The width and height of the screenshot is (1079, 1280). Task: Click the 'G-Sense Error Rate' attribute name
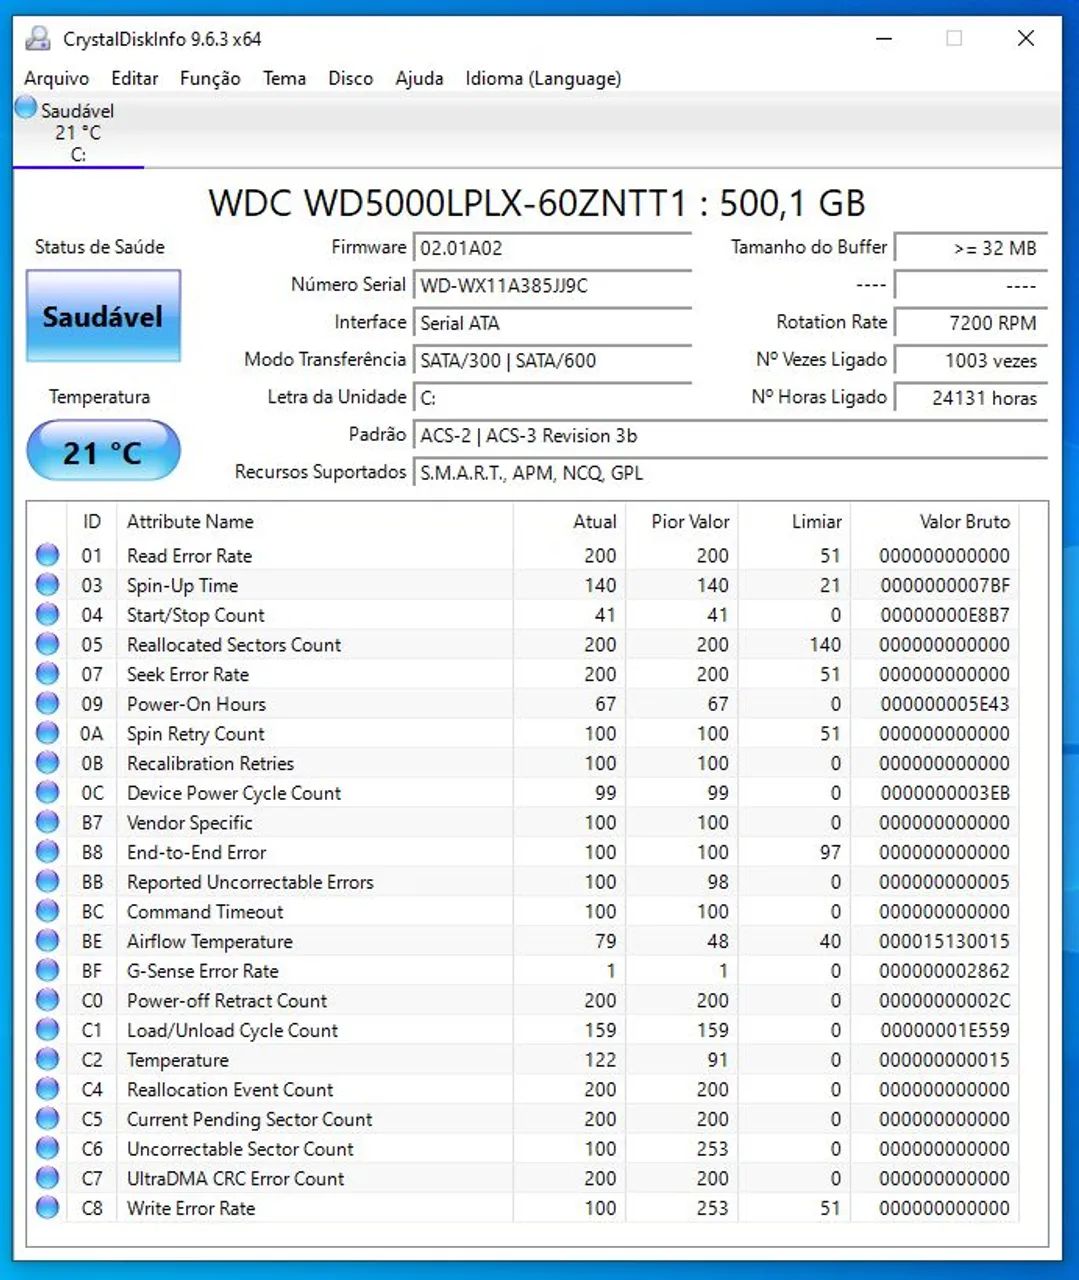(203, 971)
